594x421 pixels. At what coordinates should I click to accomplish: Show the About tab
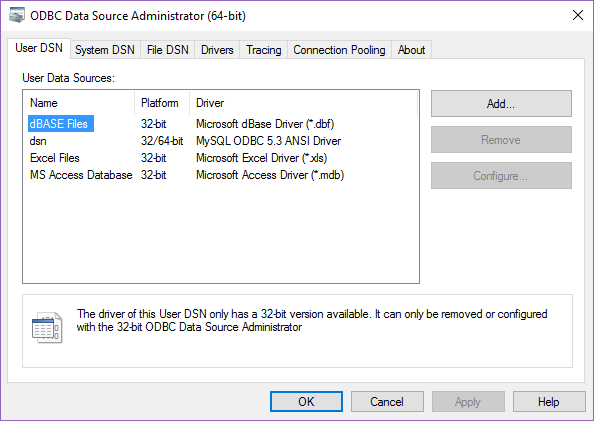(x=411, y=50)
